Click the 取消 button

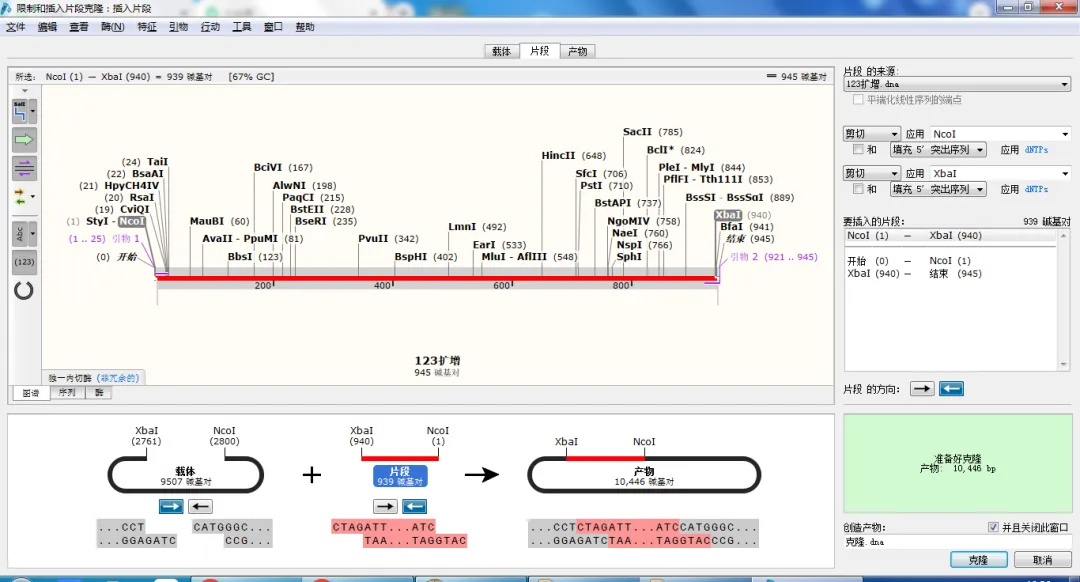[x=1042, y=560]
